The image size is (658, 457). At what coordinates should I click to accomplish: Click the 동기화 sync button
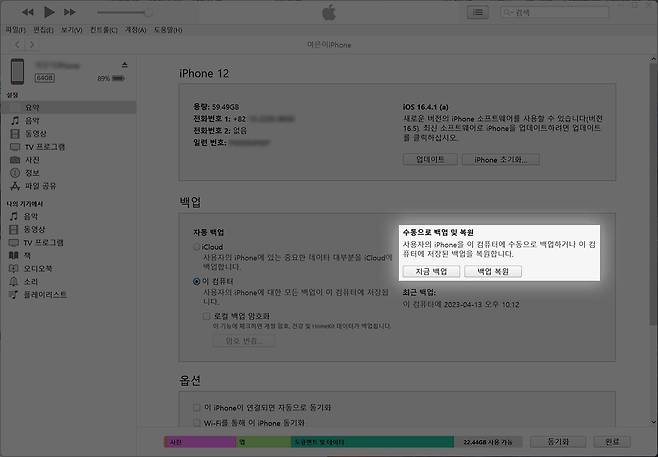(x=558, y=442)
